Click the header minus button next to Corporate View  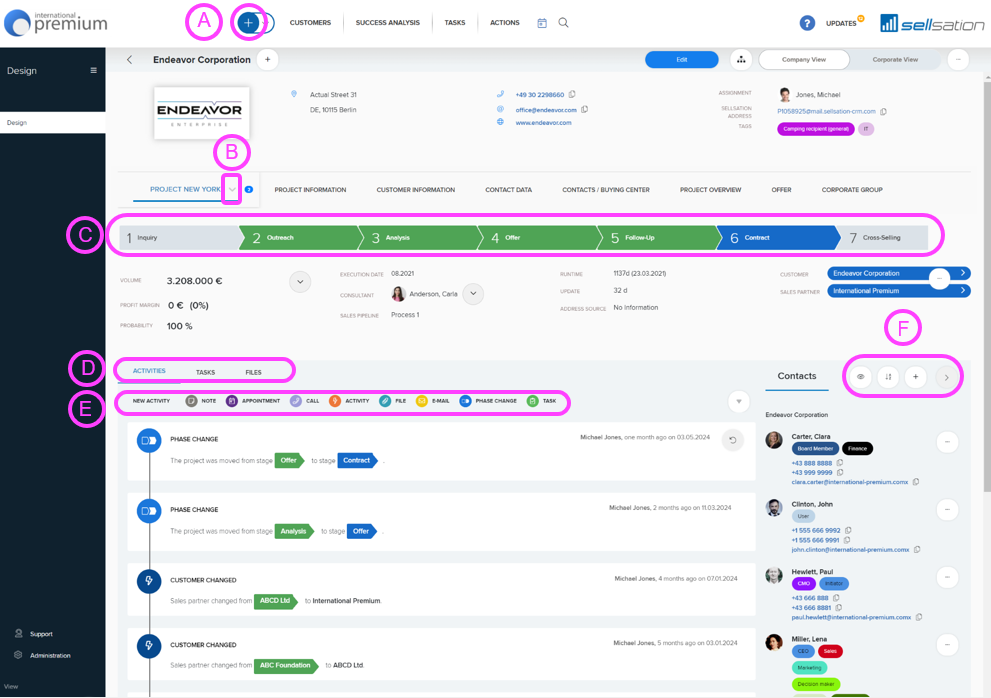958,59
